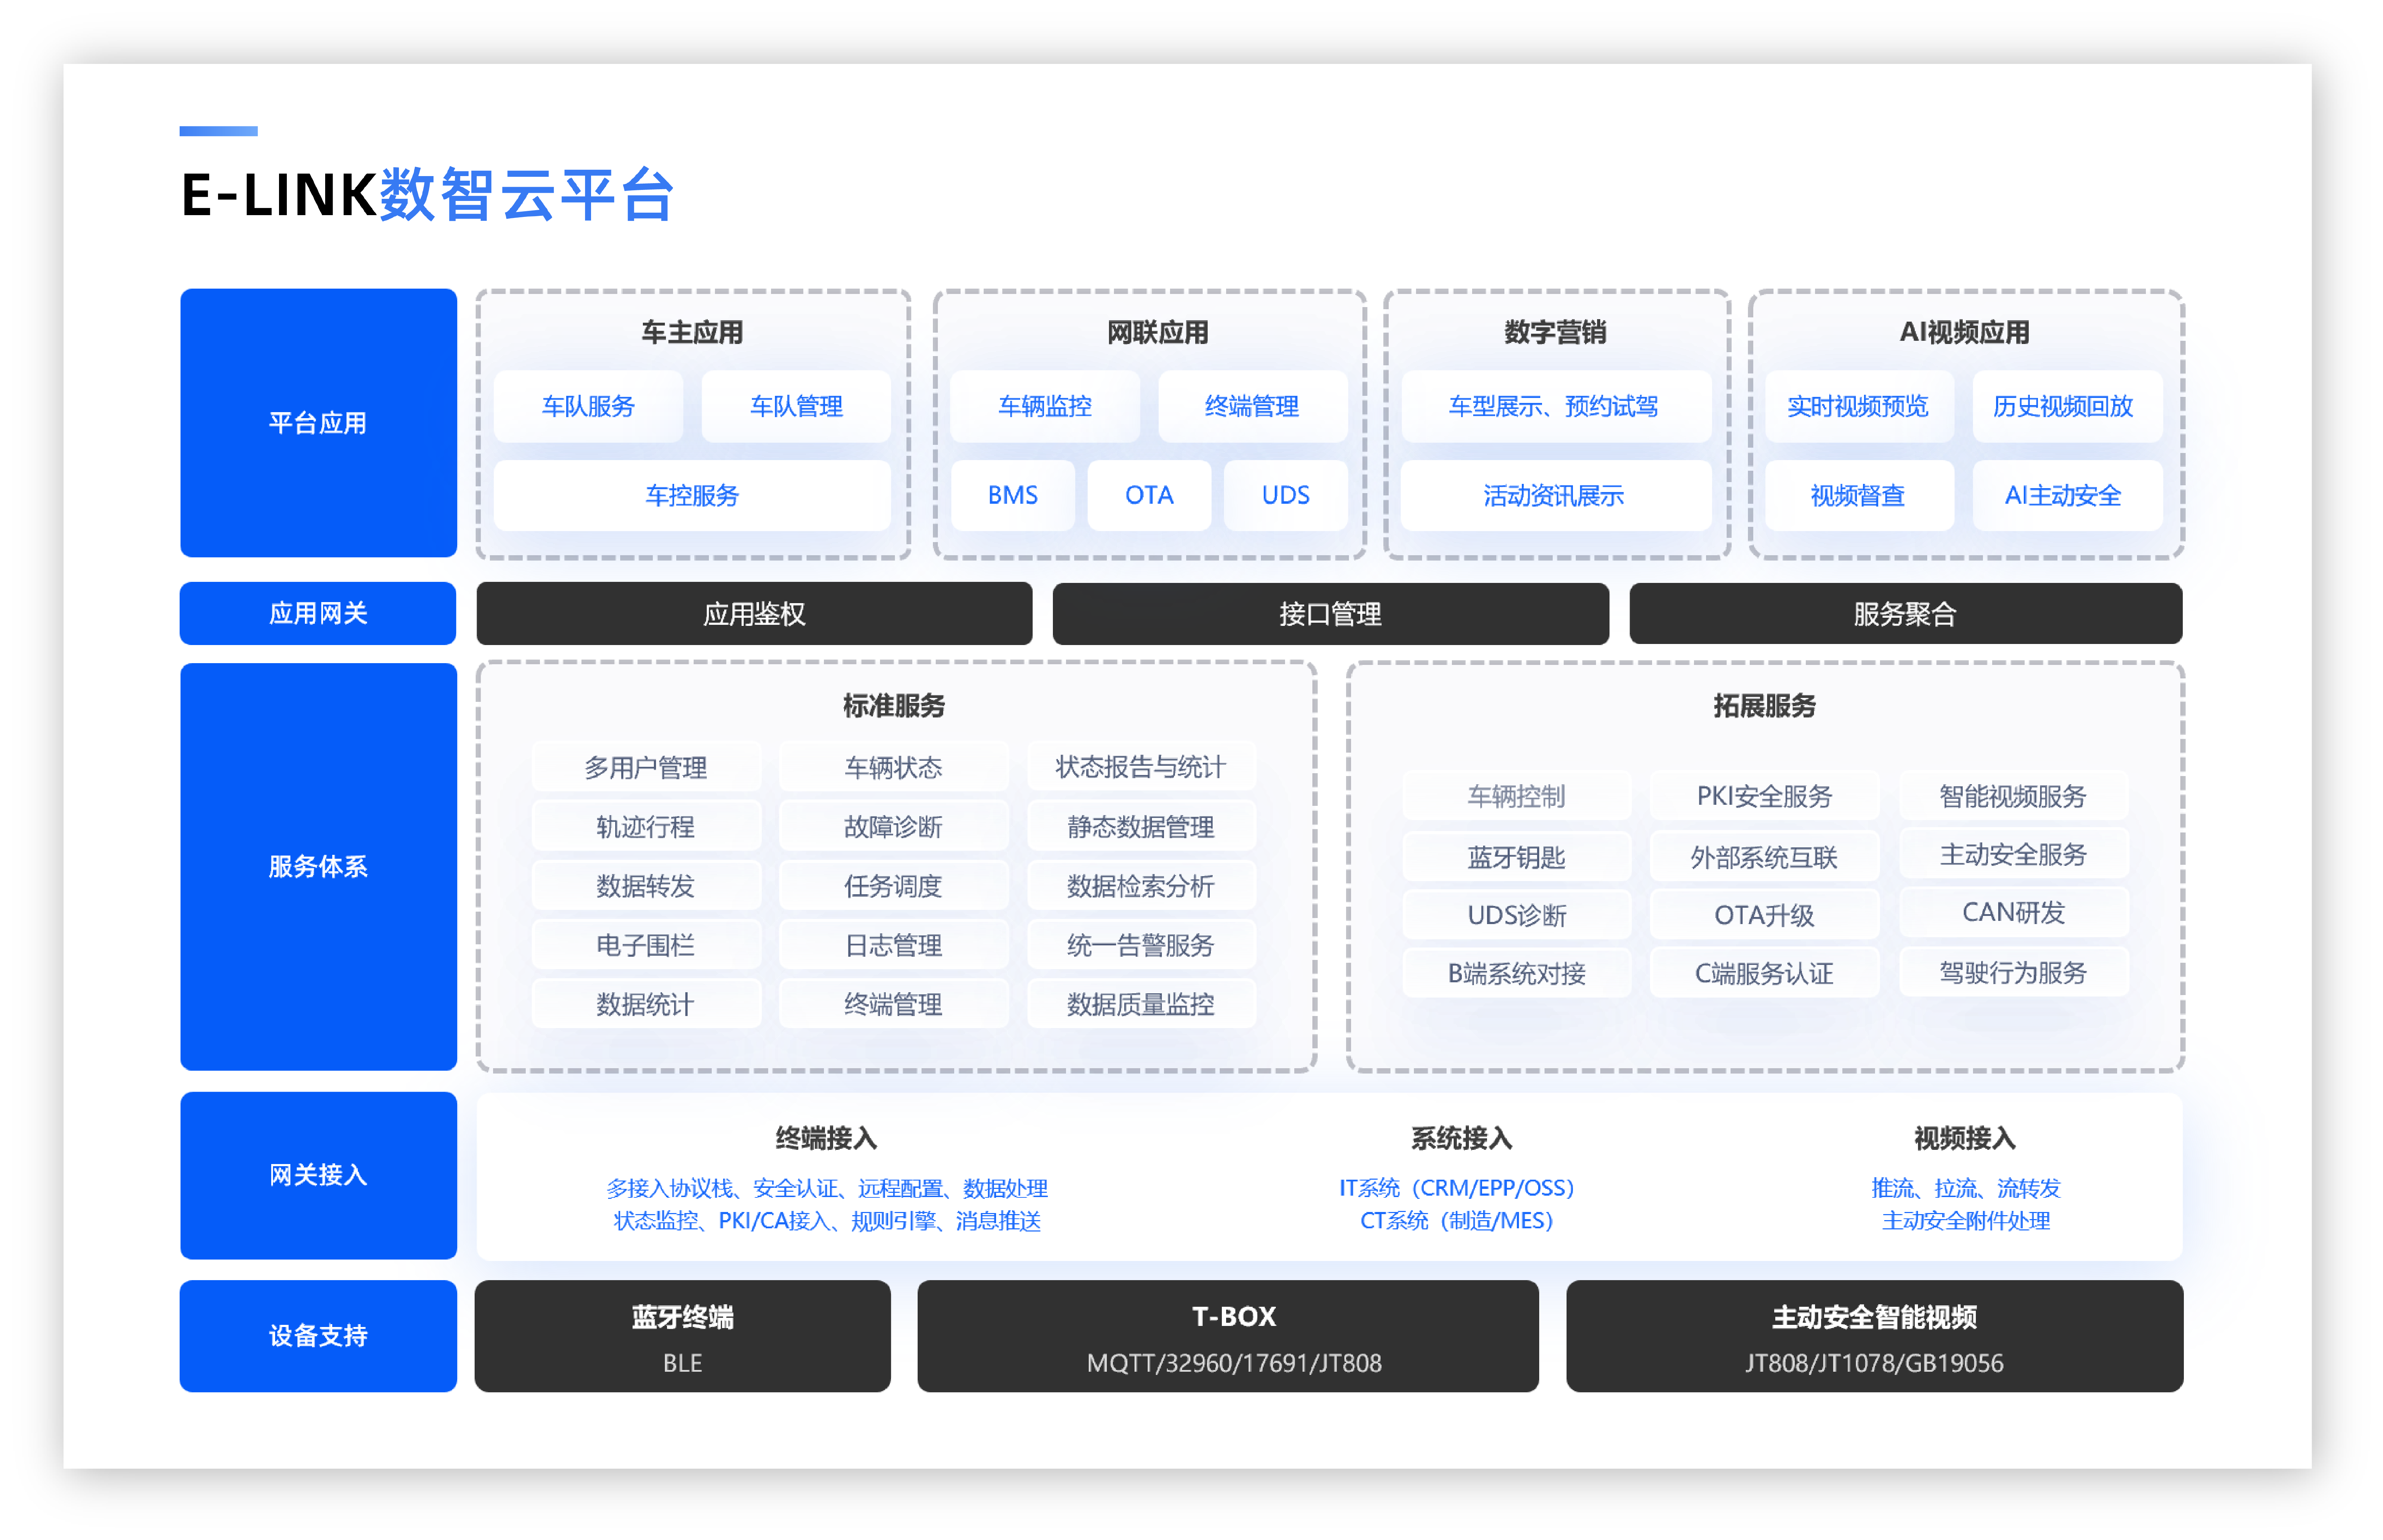Click CT系统（制造/MES）text
This screenshot has height=1540, width=2383.
click(1458, 1220)
